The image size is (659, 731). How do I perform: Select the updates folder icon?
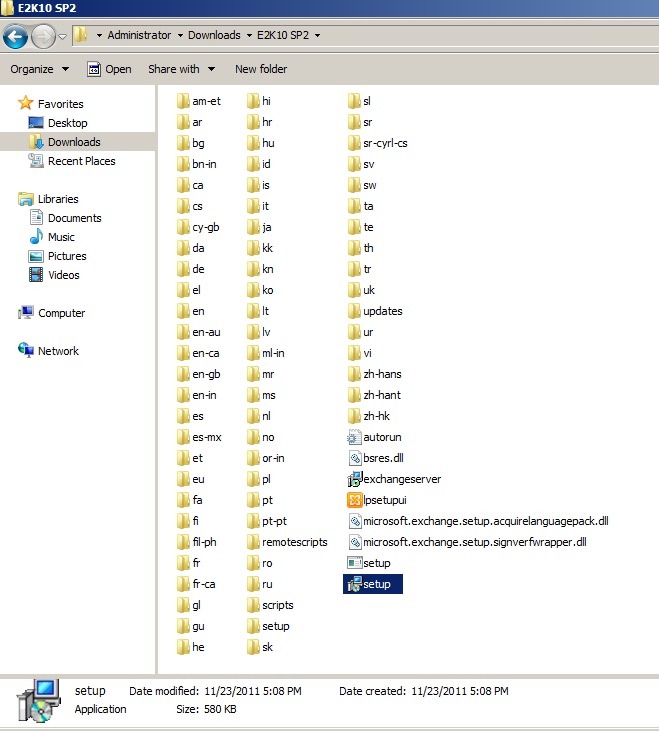(354, 311)
